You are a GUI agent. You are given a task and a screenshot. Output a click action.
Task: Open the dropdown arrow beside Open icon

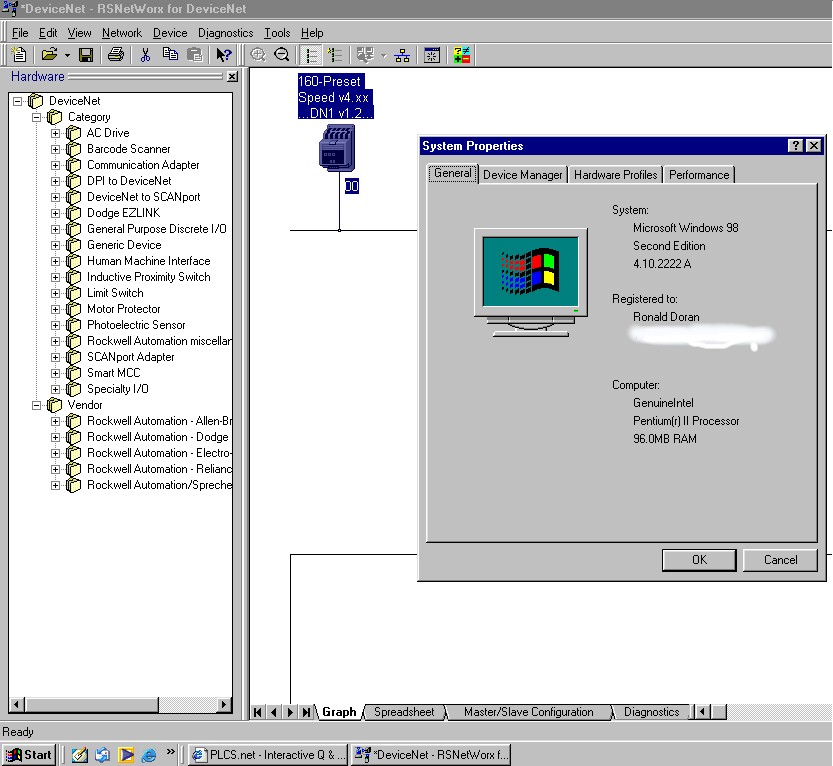tap(67, 55)
